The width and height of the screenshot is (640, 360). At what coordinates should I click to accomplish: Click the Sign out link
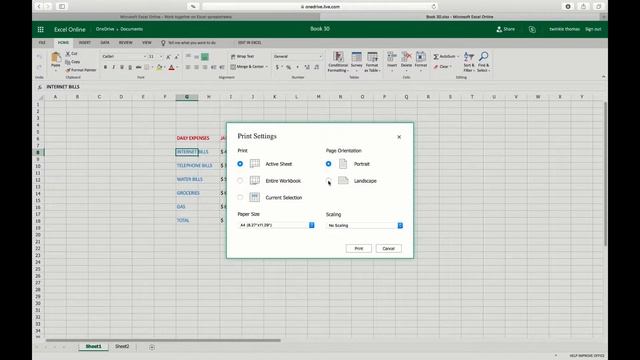(x=593, y=29)
